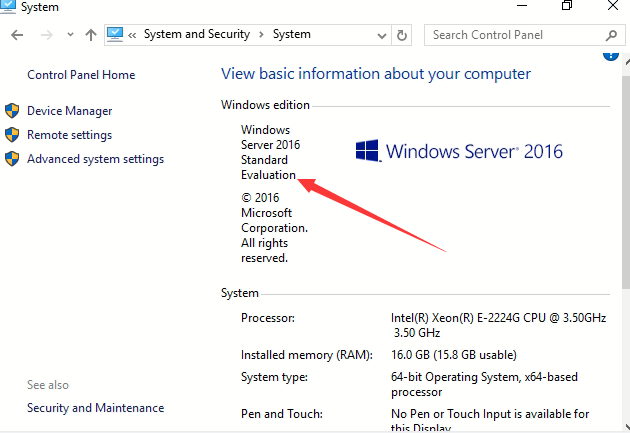Image resolution: width=630 pixels, height=433 pixels.
Task: Click shield icon by Advanced system settings
Action: click(12, 159)
